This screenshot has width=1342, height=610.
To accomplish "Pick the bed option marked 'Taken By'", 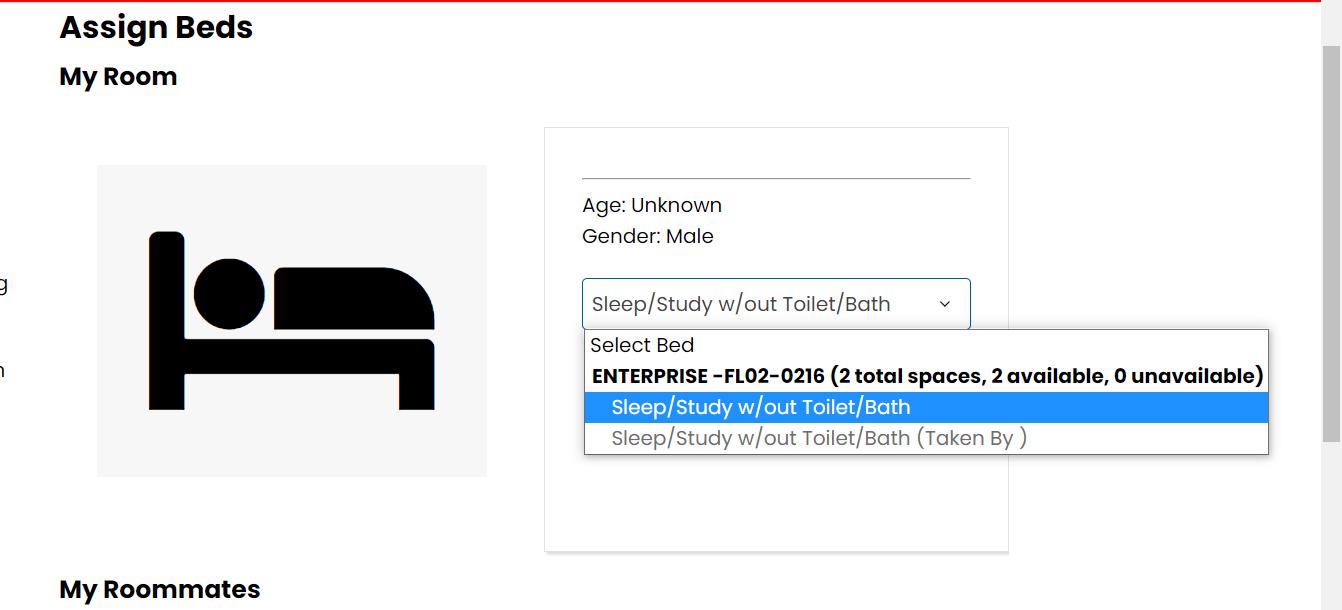I will point(818,438).
